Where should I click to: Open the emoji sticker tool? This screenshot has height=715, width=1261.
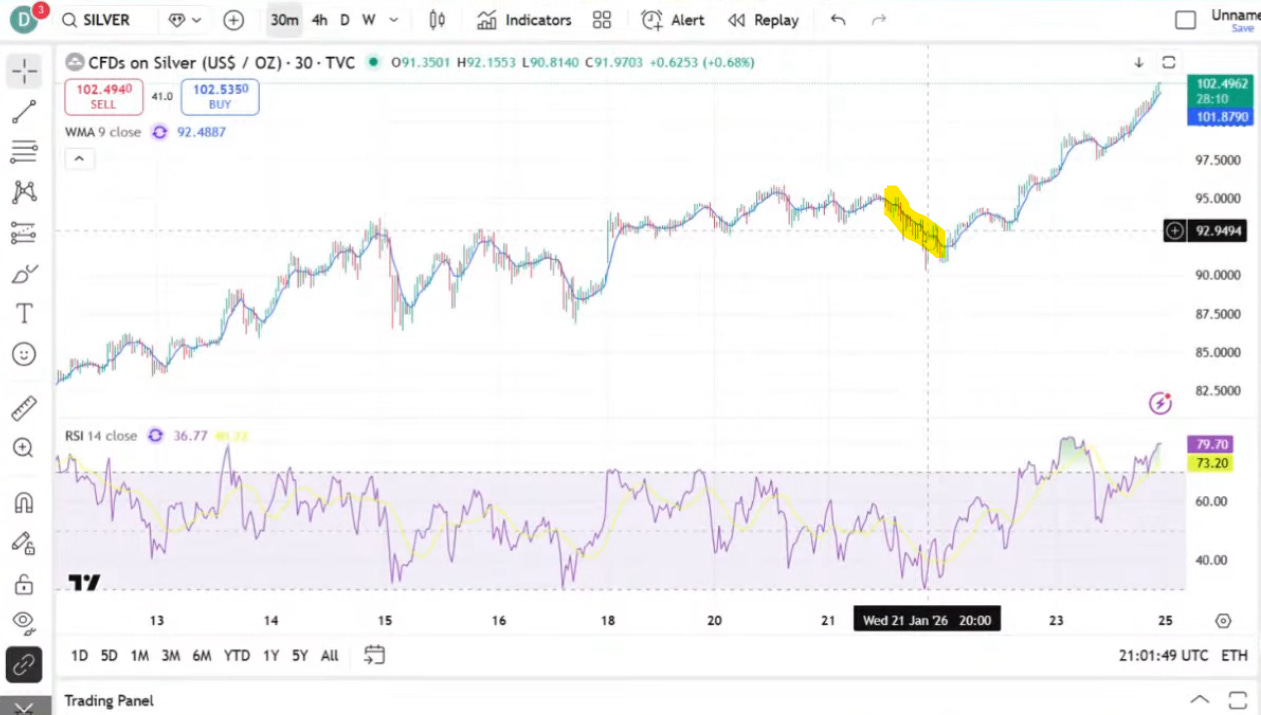(x=24, y=354)
